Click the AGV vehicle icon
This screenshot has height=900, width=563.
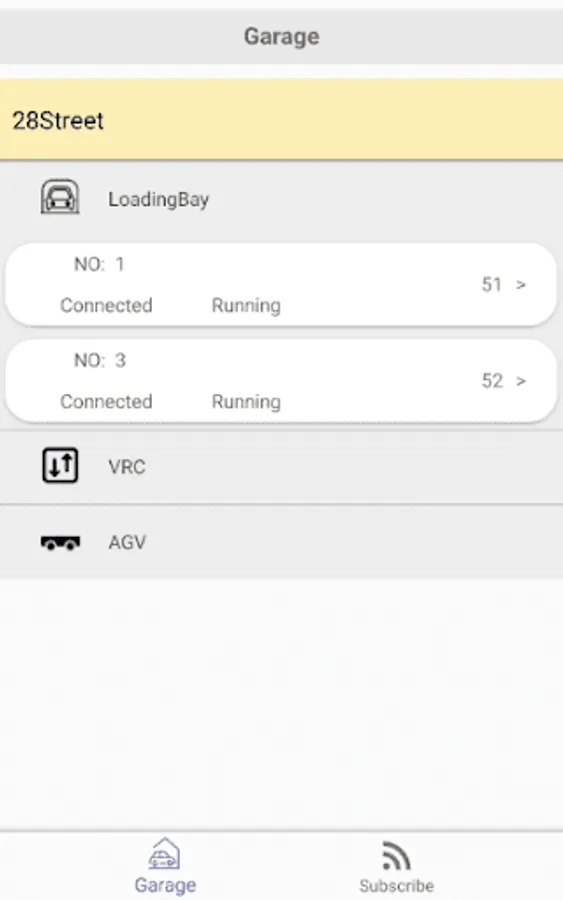60,542
